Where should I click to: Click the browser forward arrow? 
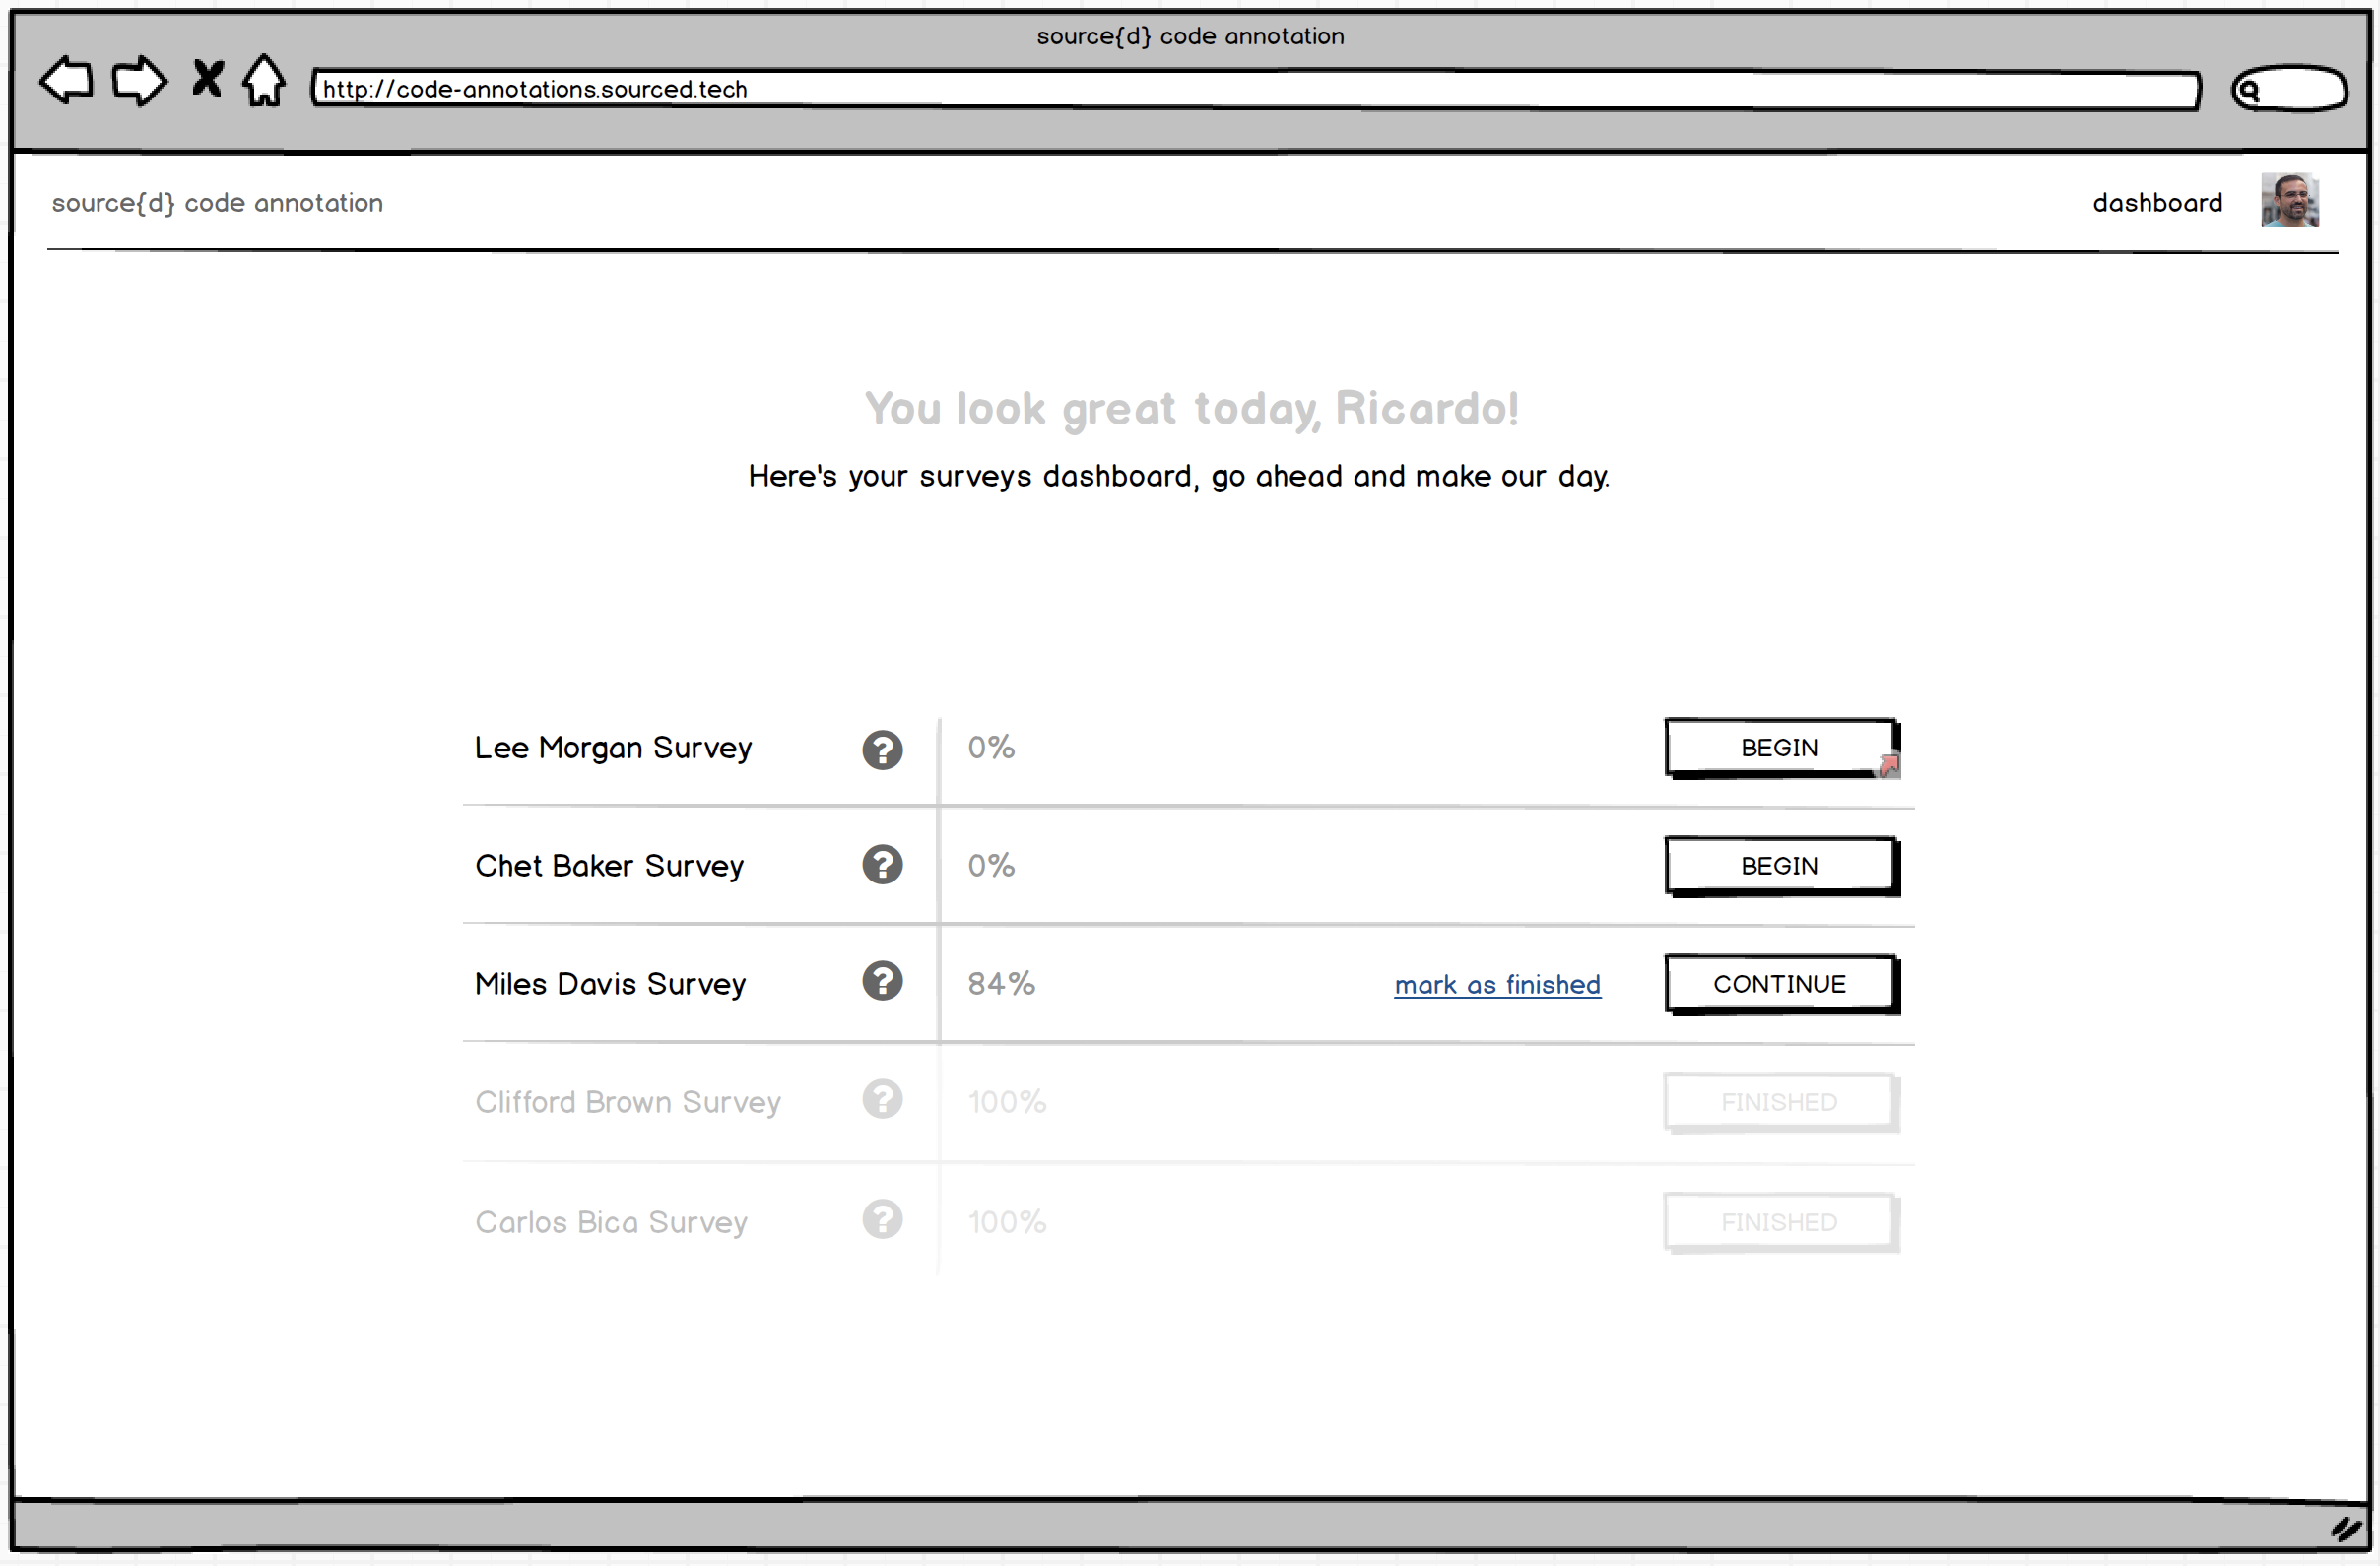(x=138, y=80)
